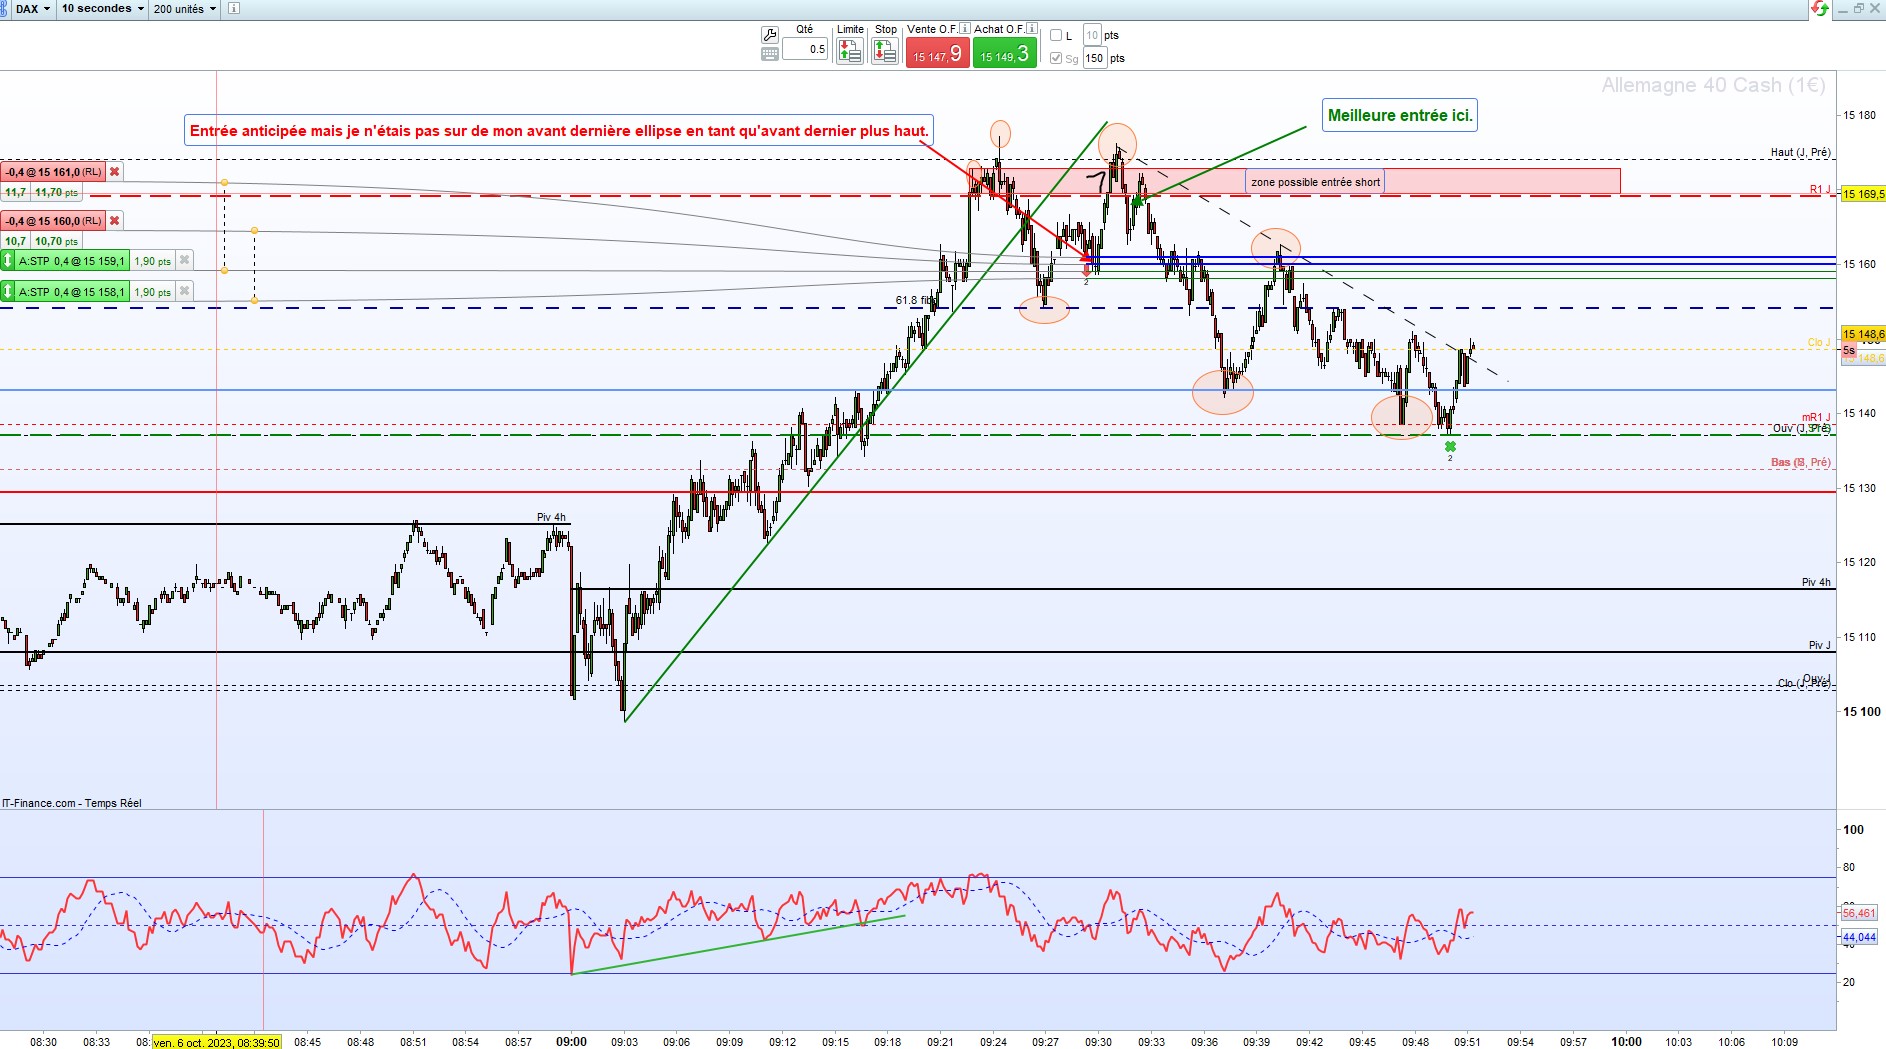Viewport: 1886px width, 1049px height.
Task: Click the 44,044 indicator value label
Action: pos(1859,937)
